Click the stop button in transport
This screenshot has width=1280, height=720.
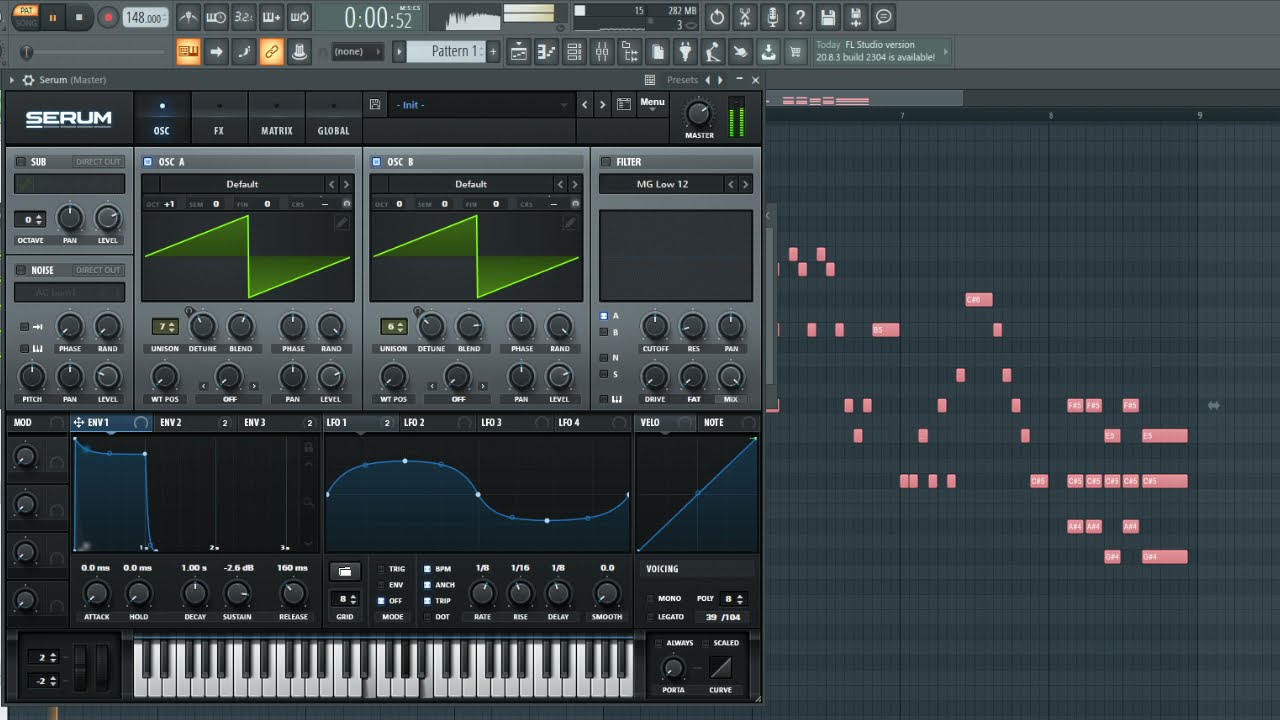(x=80, y=17)
